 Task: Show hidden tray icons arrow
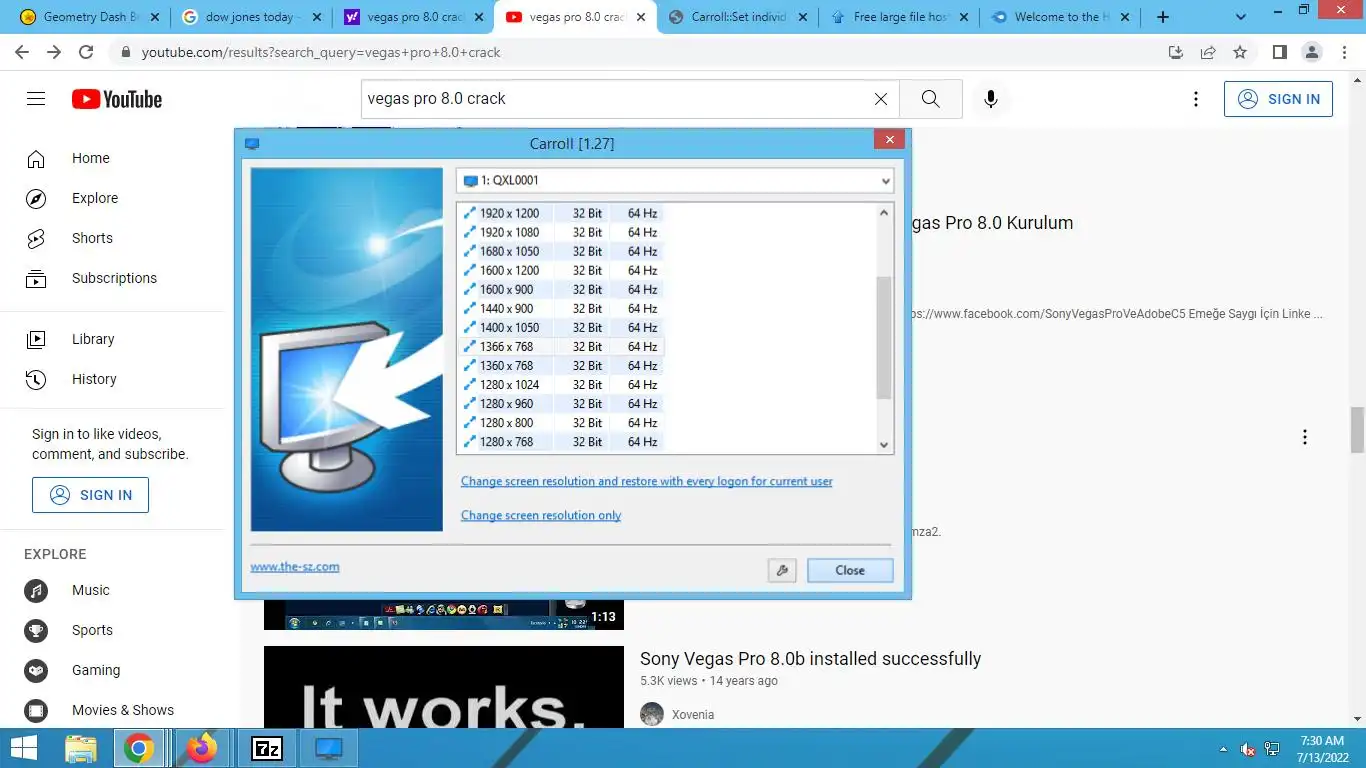pos(1223,749)
